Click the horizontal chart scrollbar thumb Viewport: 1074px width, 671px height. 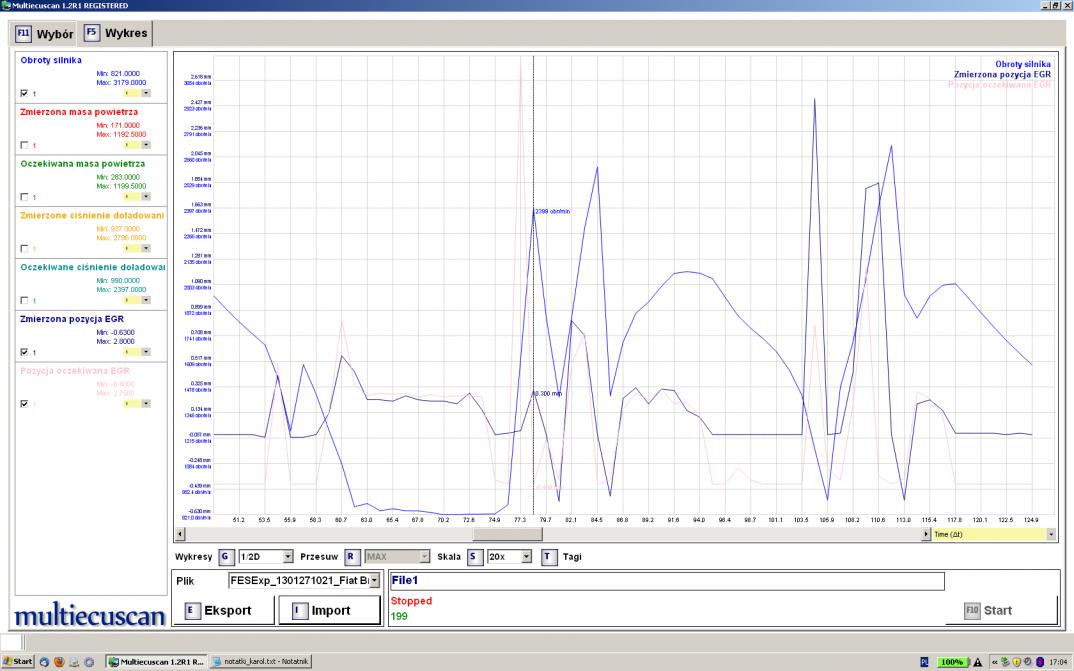(507, 534)
